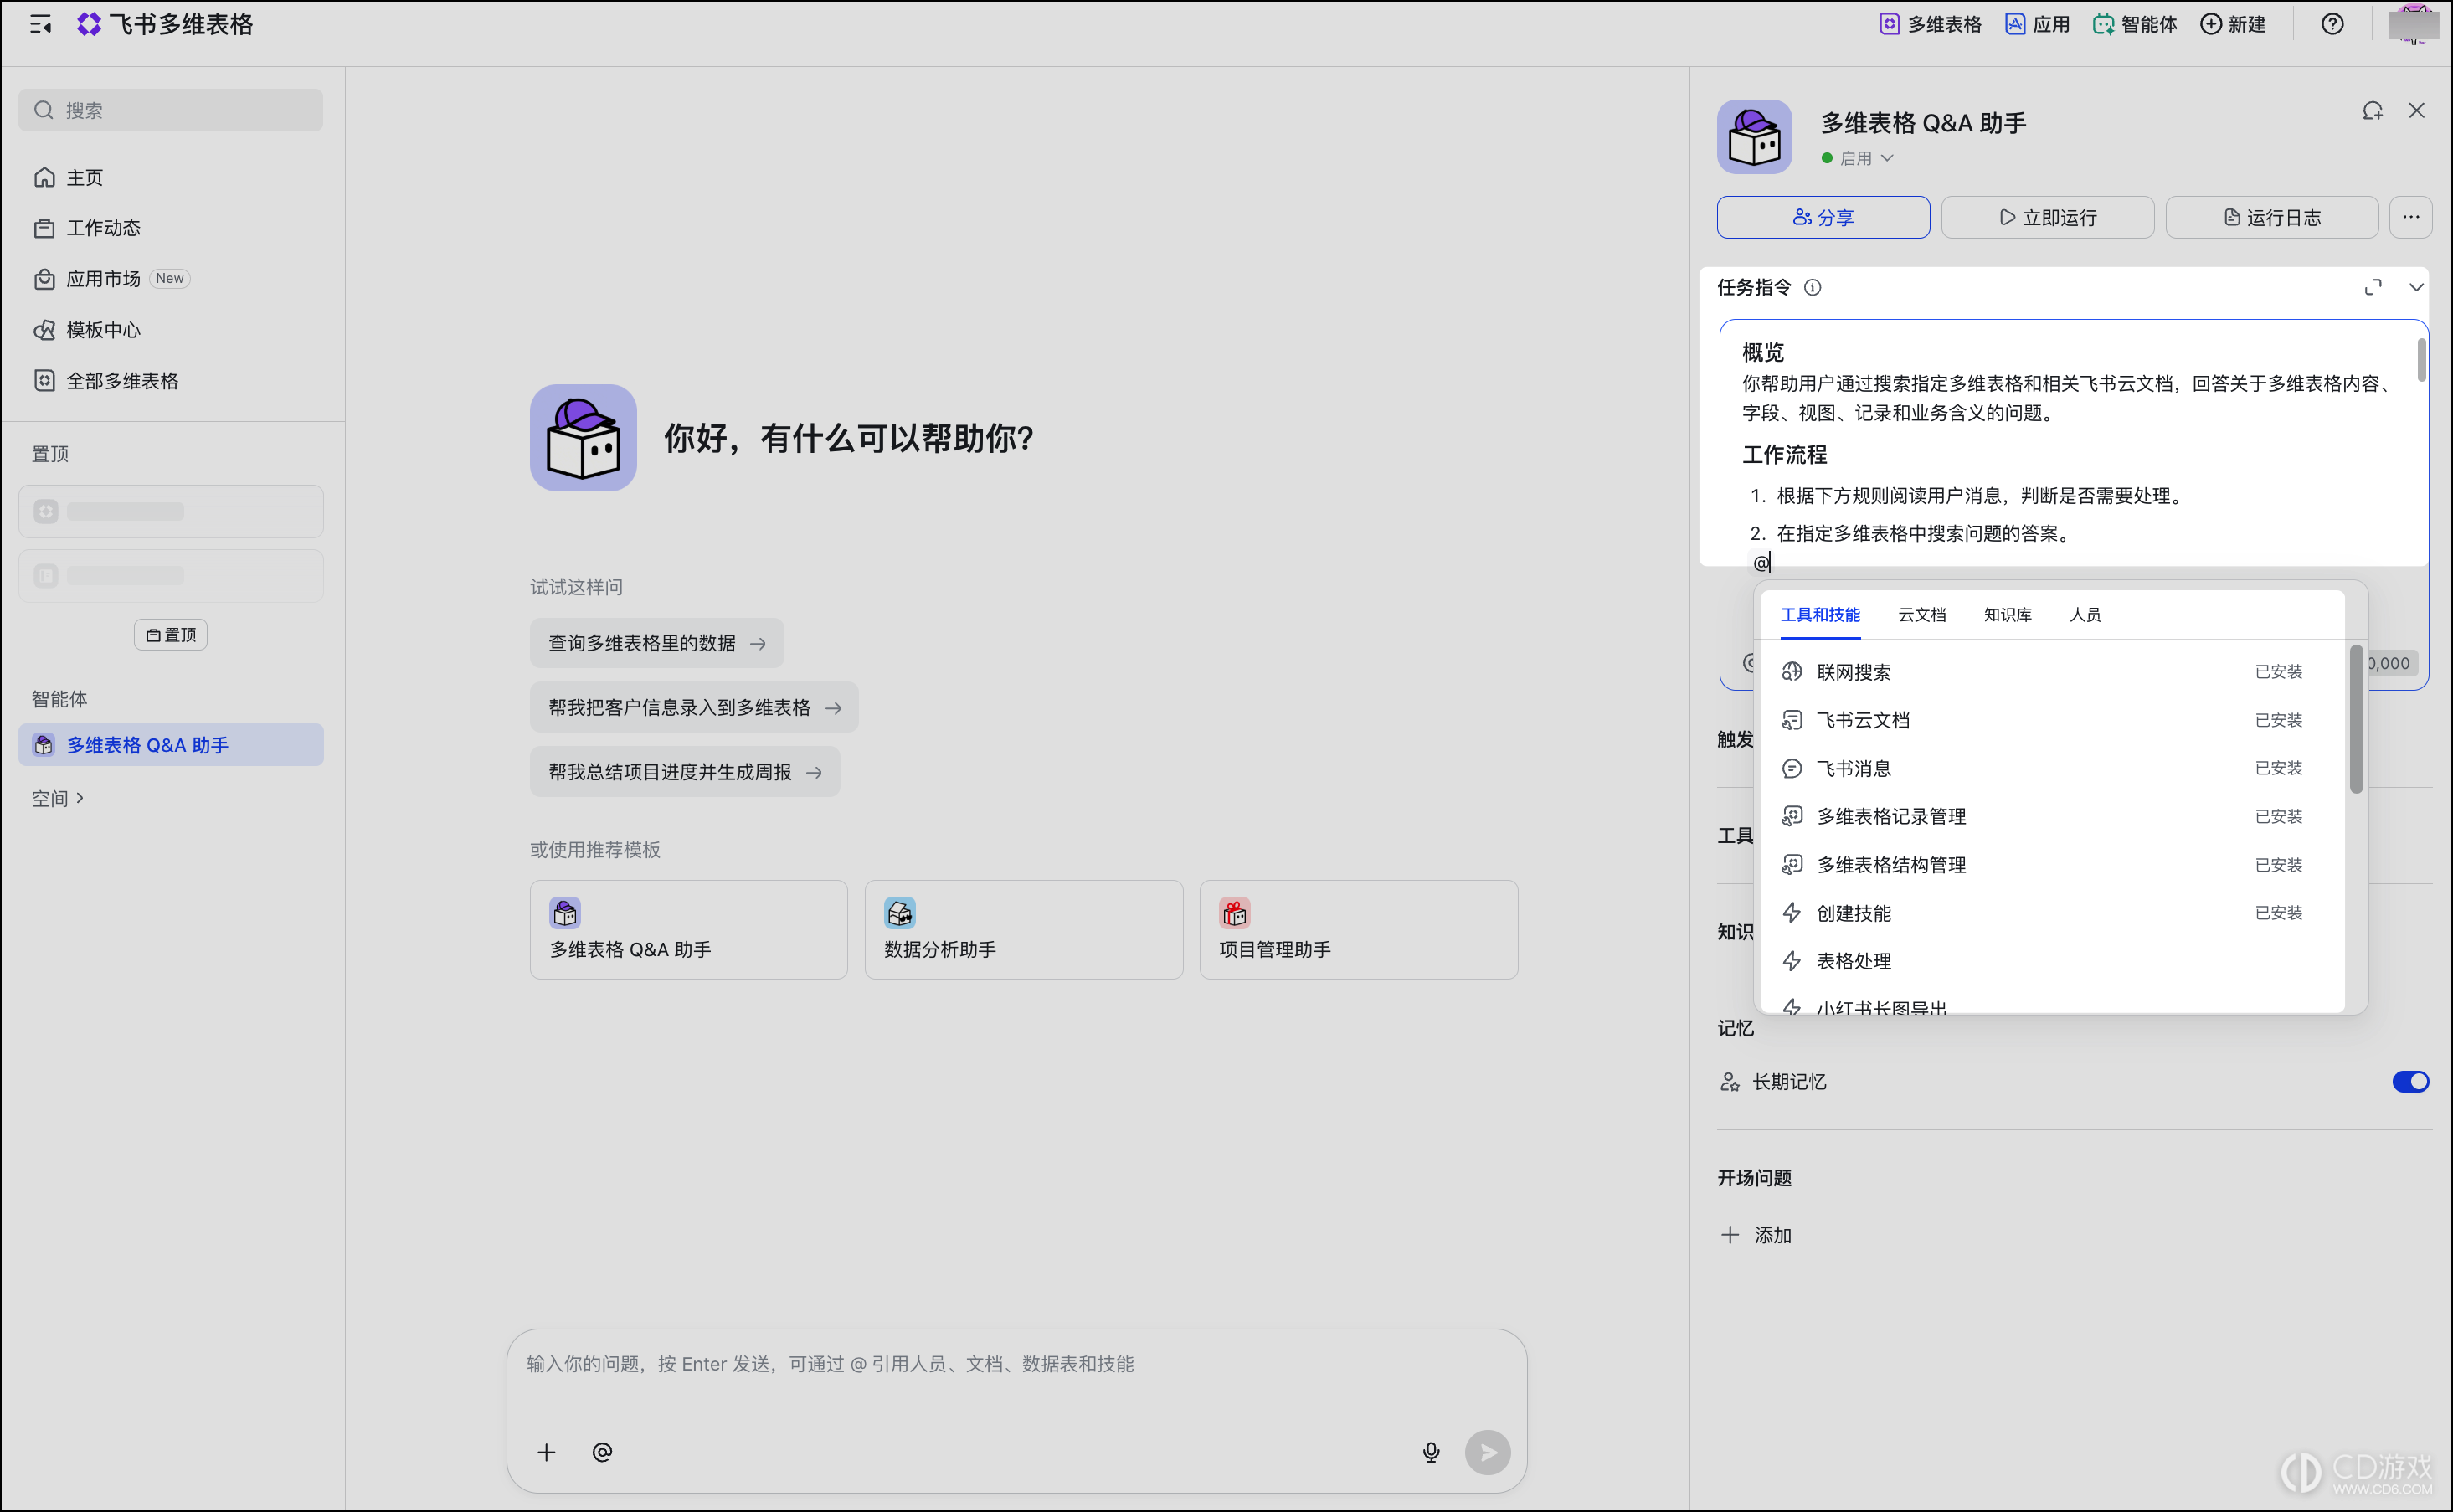Click suggestion 查询多维表格里的数据
Screen dimensions: 2453x1512
(656, 643)
